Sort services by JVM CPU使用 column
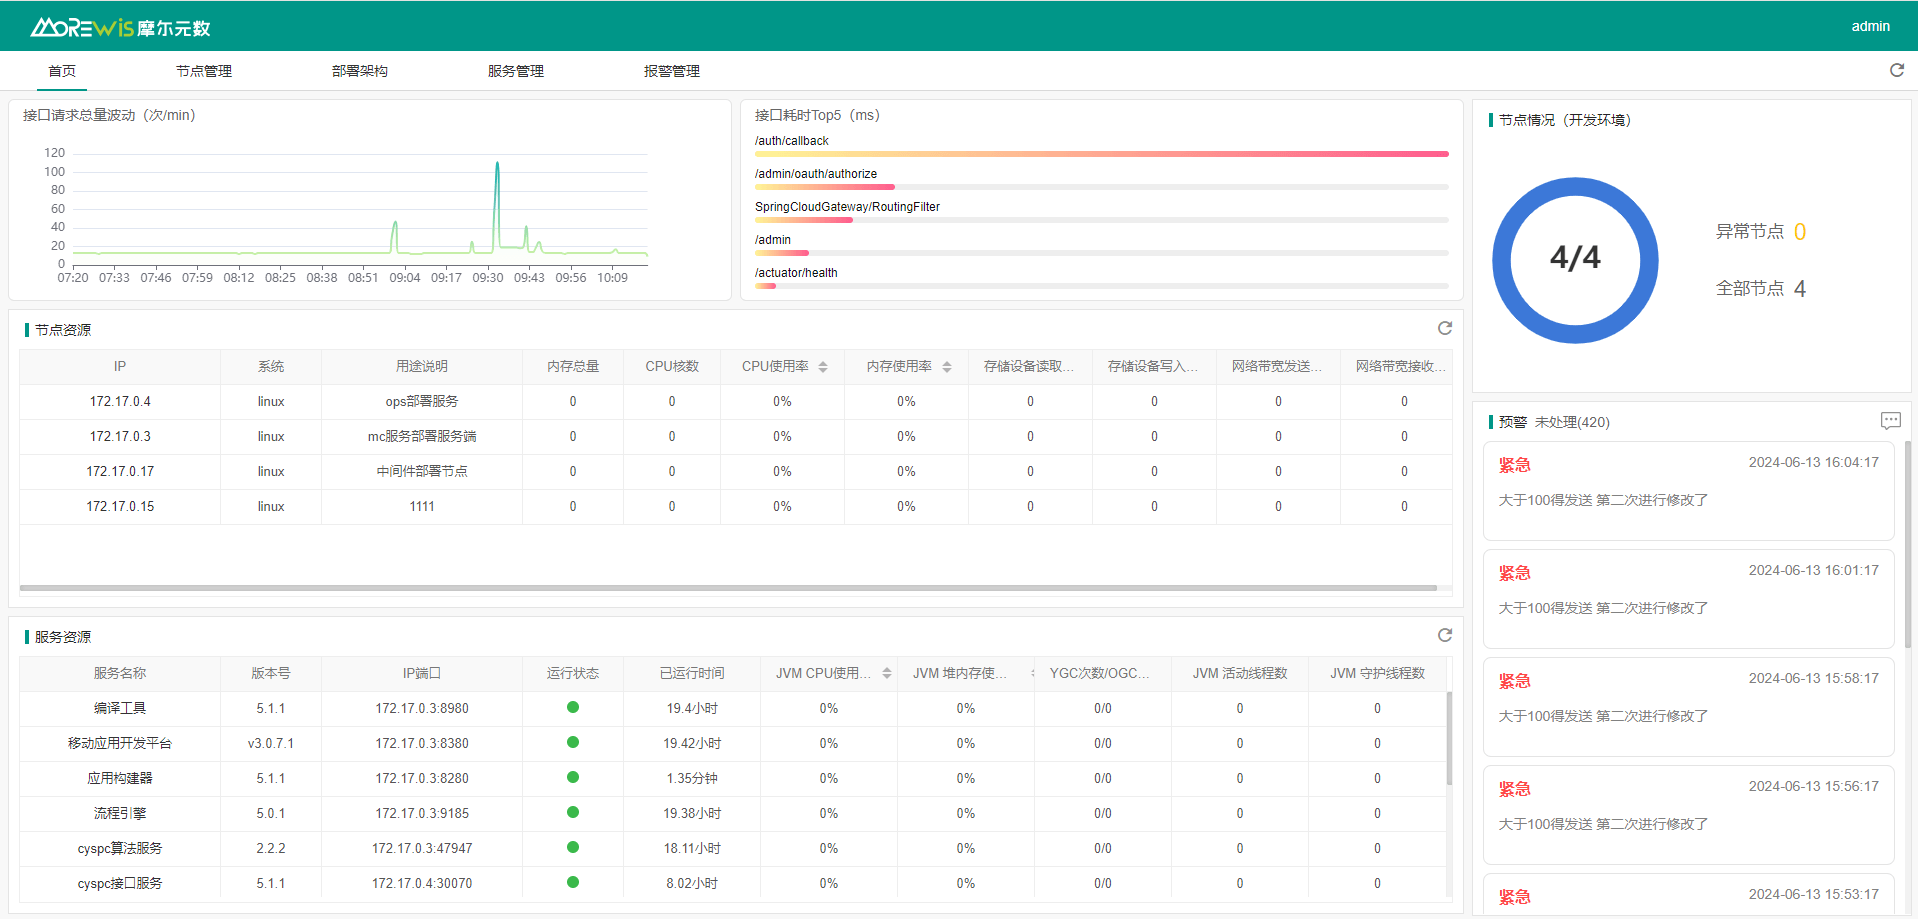The width and height of the screenshot is (1918, 919). click(x=886, y=674)
